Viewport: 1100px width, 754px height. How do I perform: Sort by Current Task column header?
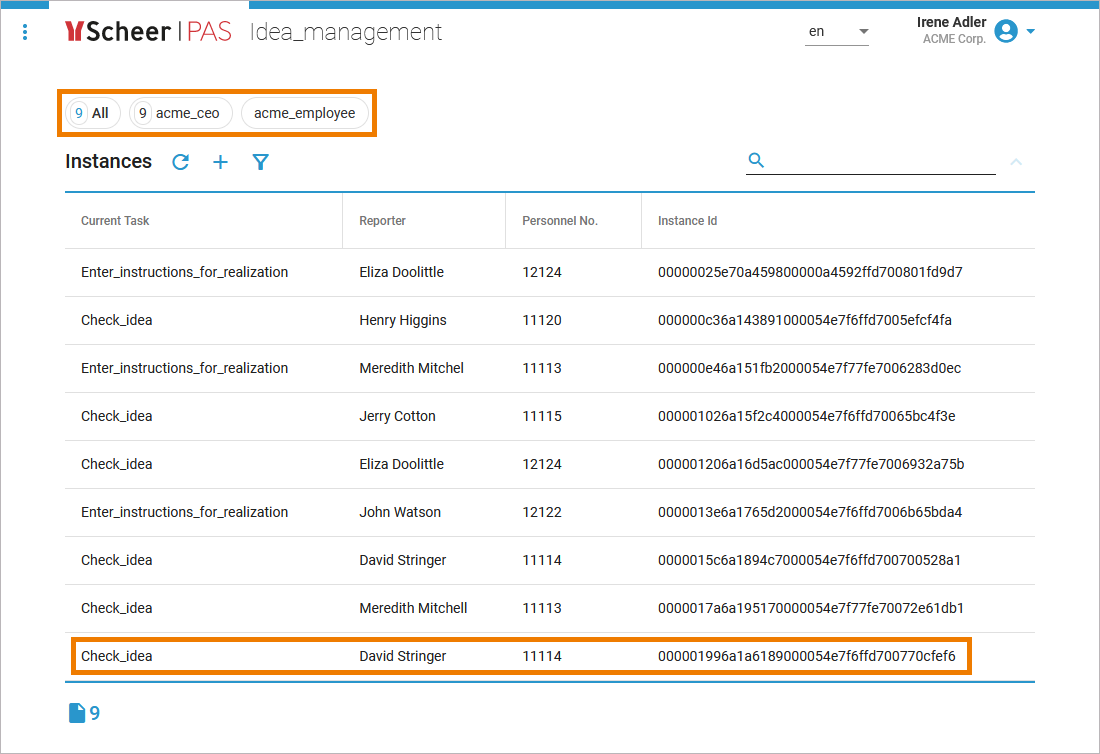pos(115,221)
